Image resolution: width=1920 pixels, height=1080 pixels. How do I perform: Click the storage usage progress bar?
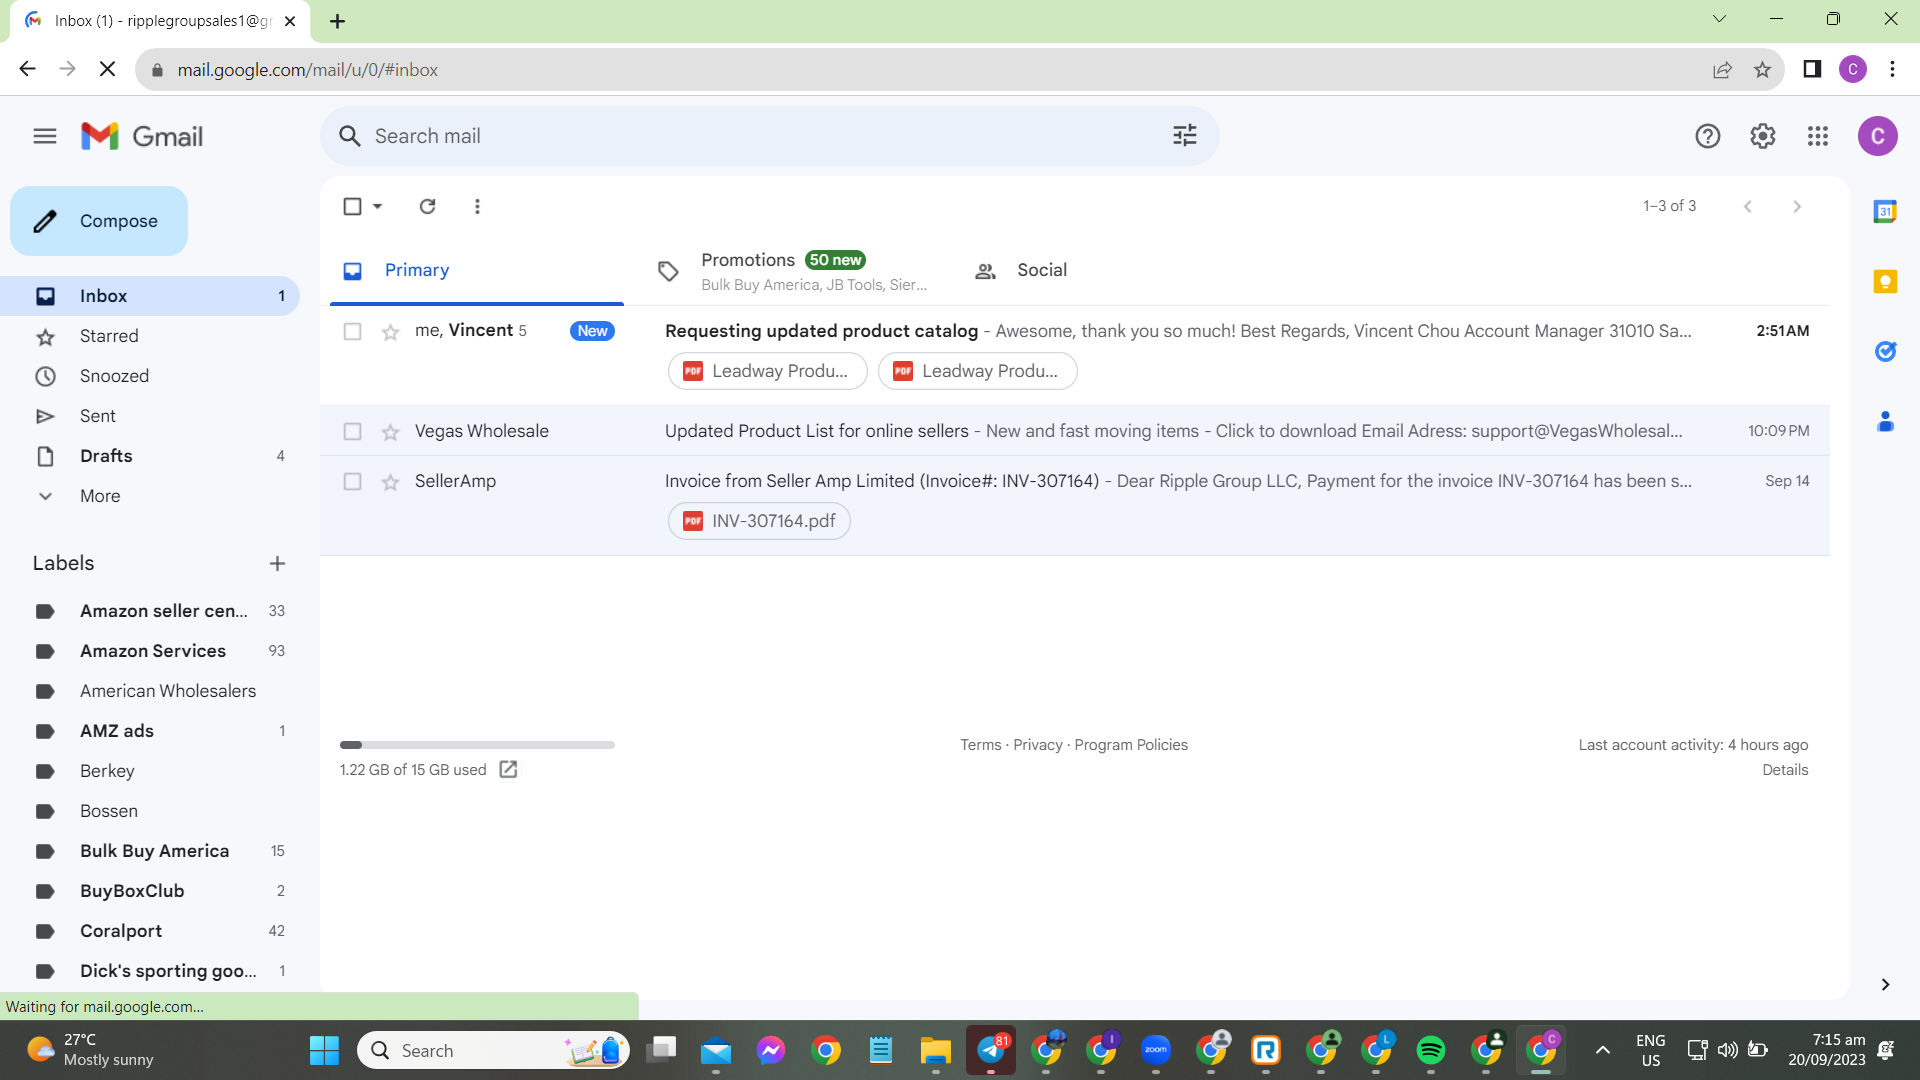click(477, 745)
